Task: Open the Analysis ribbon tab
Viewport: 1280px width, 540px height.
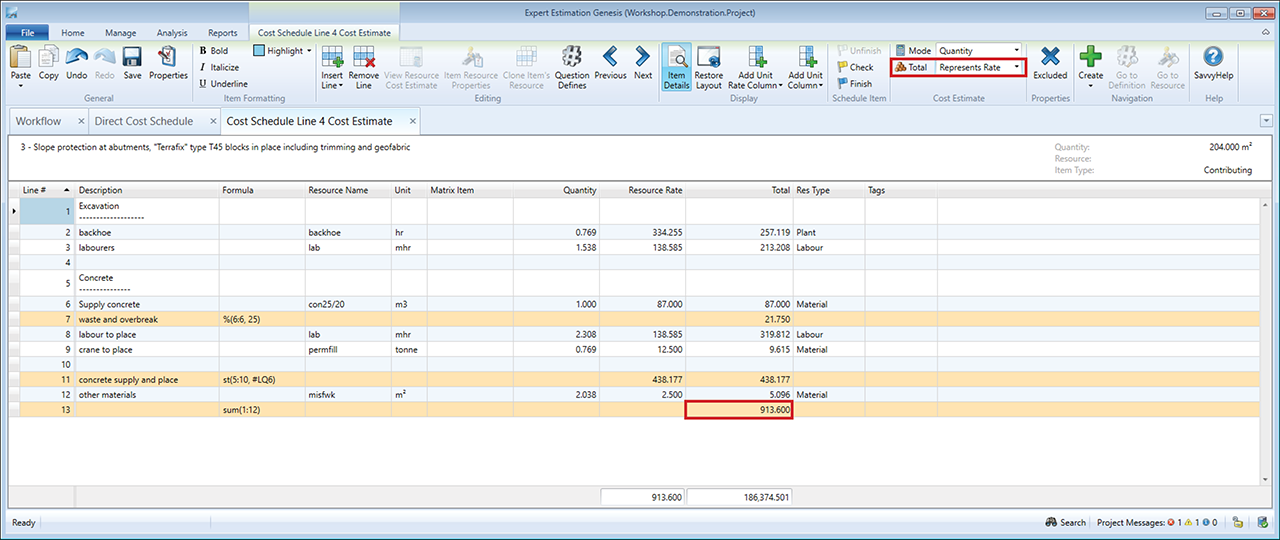Action: pyautogui.click(x=172, y=33)
